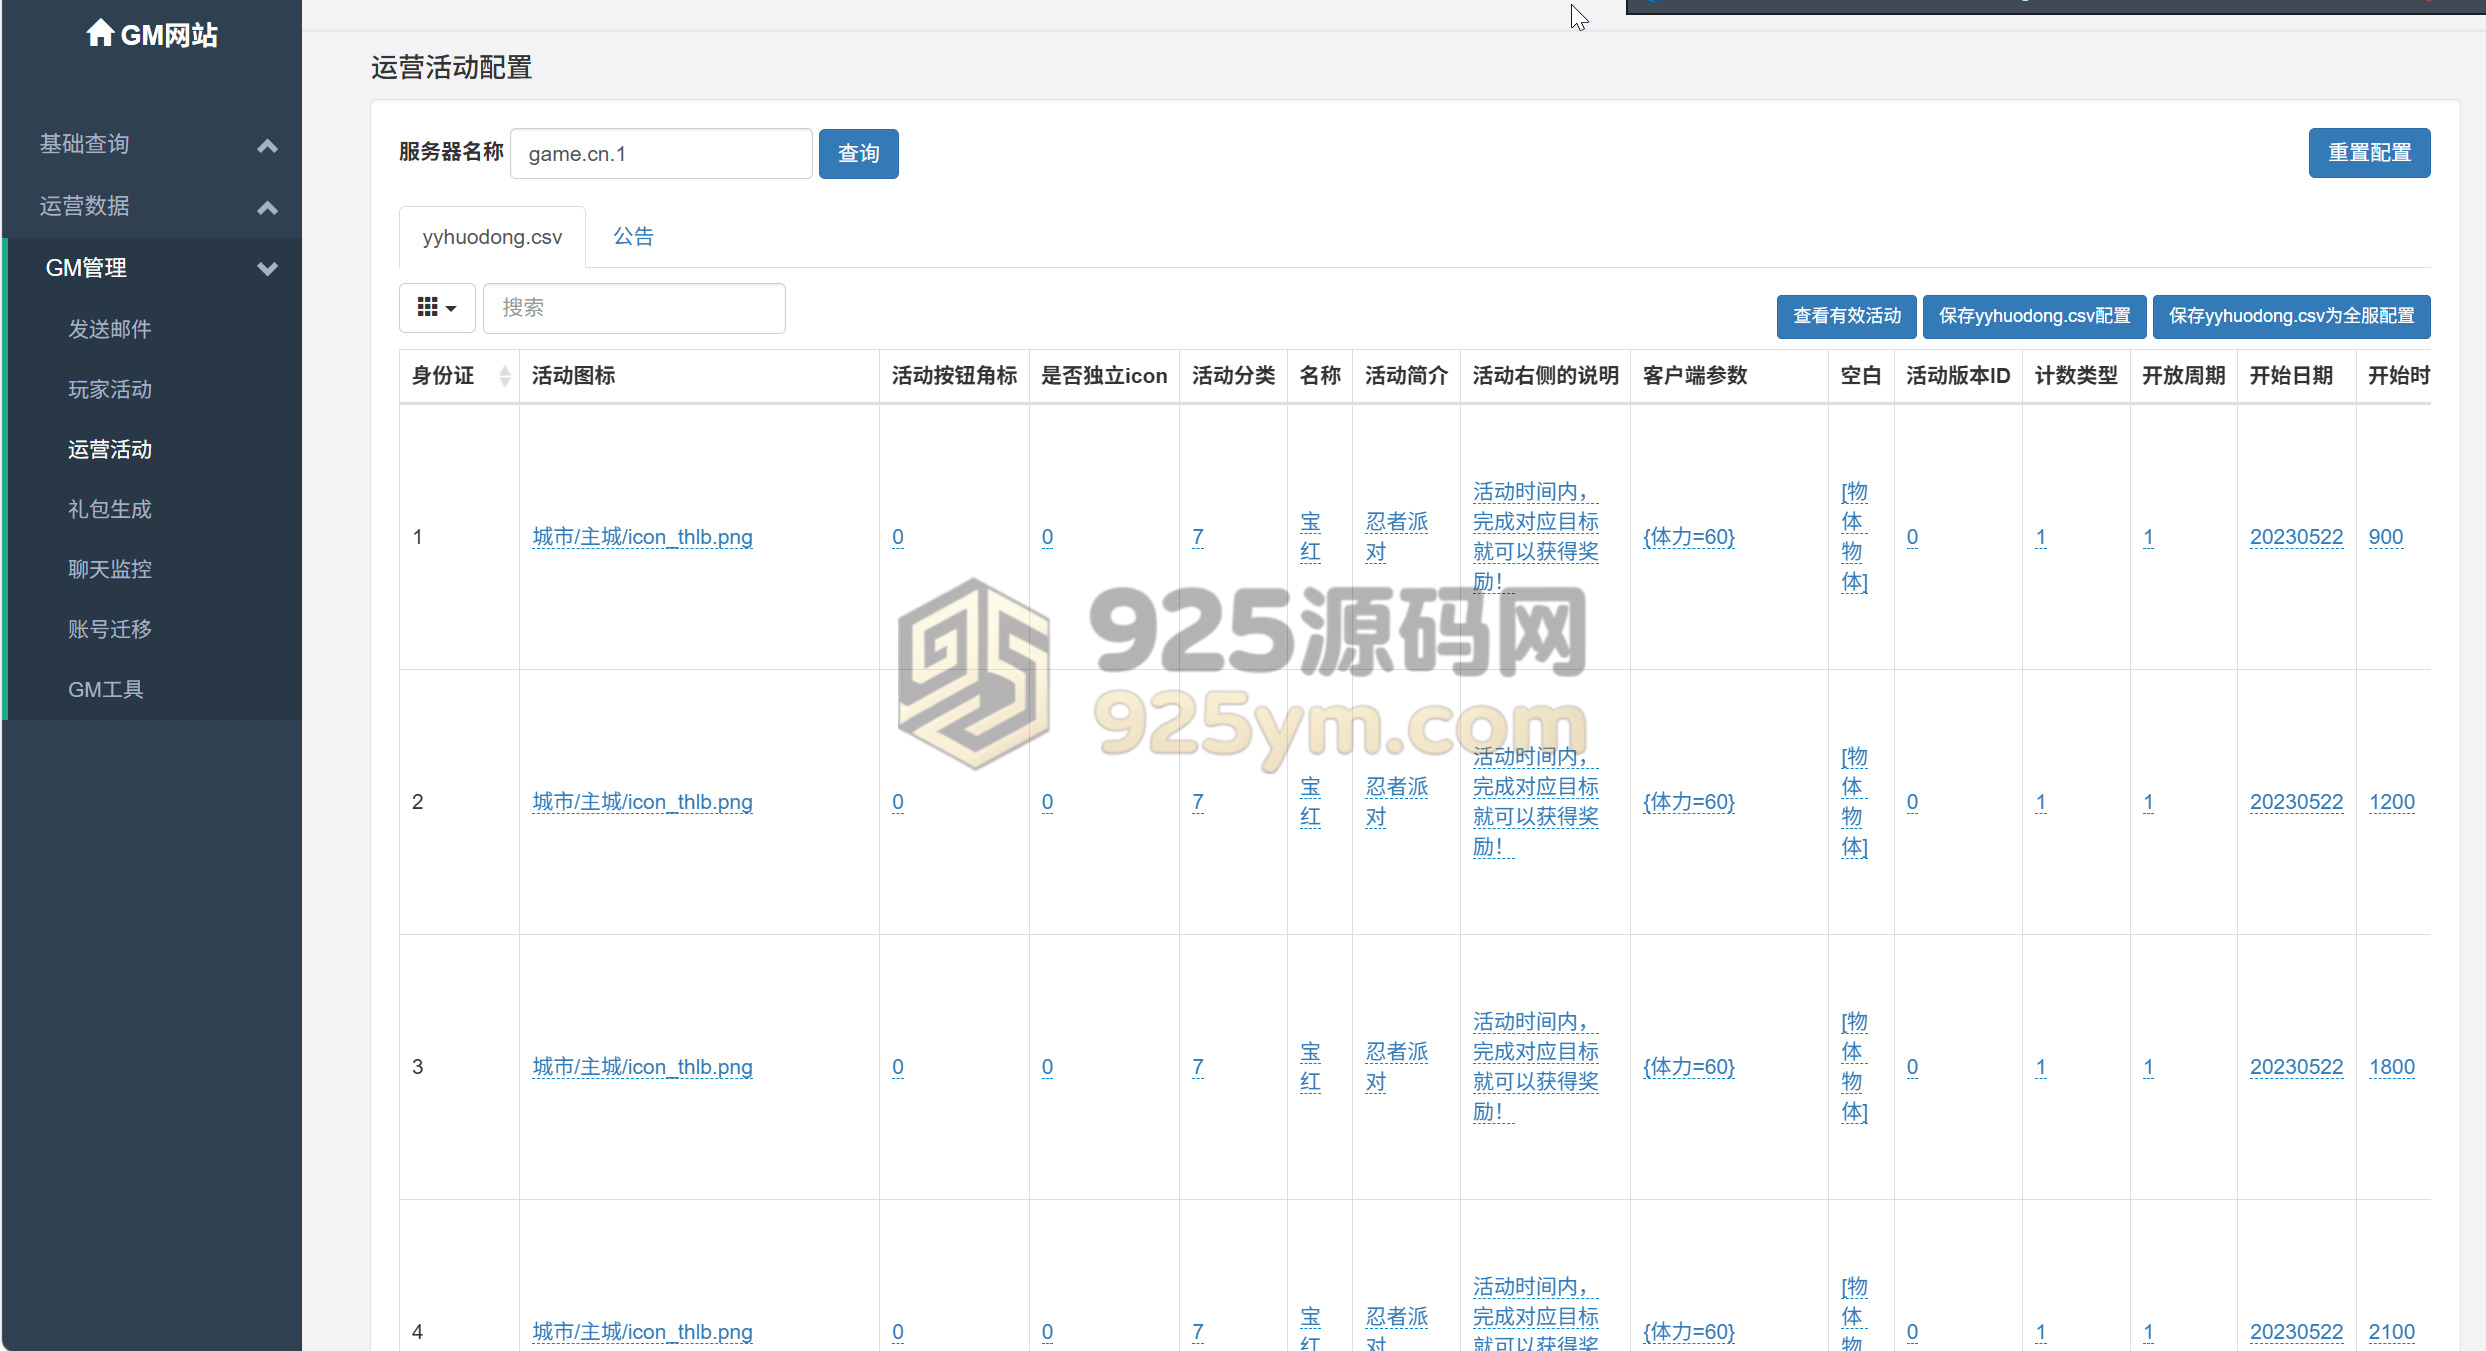The image size is (2486, 1351).
Task: Click 活动版本ID column header
Action: pyautogui.click(x=1957, y=376)
